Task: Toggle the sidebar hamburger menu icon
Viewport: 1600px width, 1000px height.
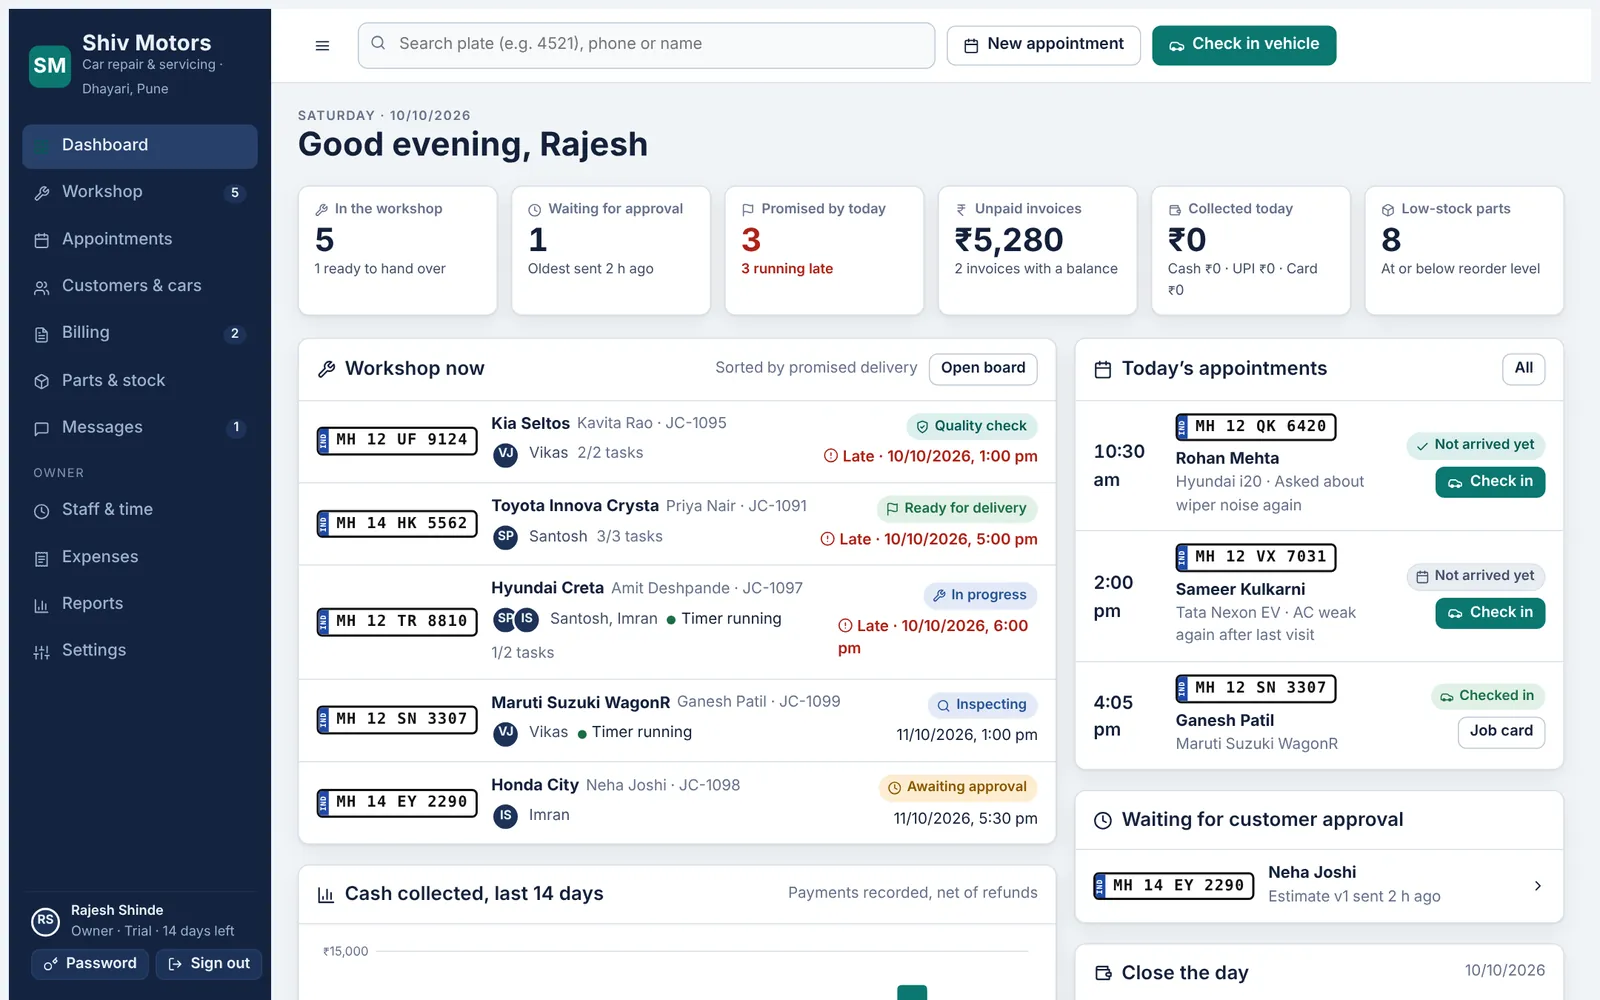Action: 322,45
